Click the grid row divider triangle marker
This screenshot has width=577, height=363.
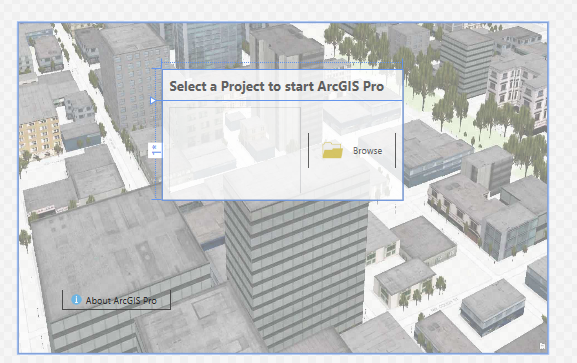[153, 101]
